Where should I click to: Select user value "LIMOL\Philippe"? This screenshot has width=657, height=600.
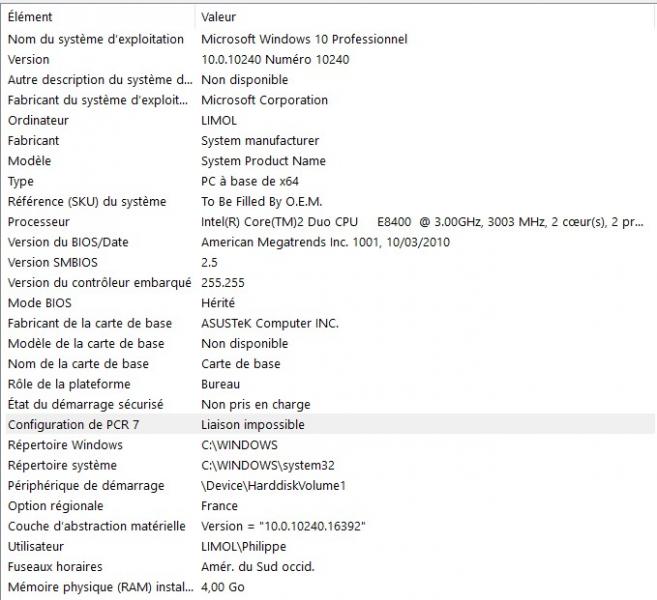click(x=243, y=546)
